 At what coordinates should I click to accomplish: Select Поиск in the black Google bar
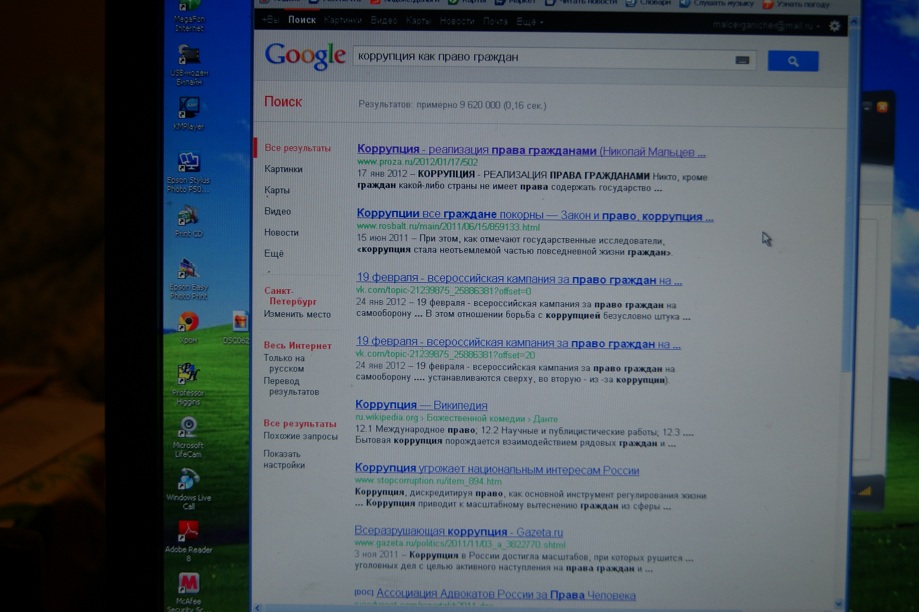302,20
